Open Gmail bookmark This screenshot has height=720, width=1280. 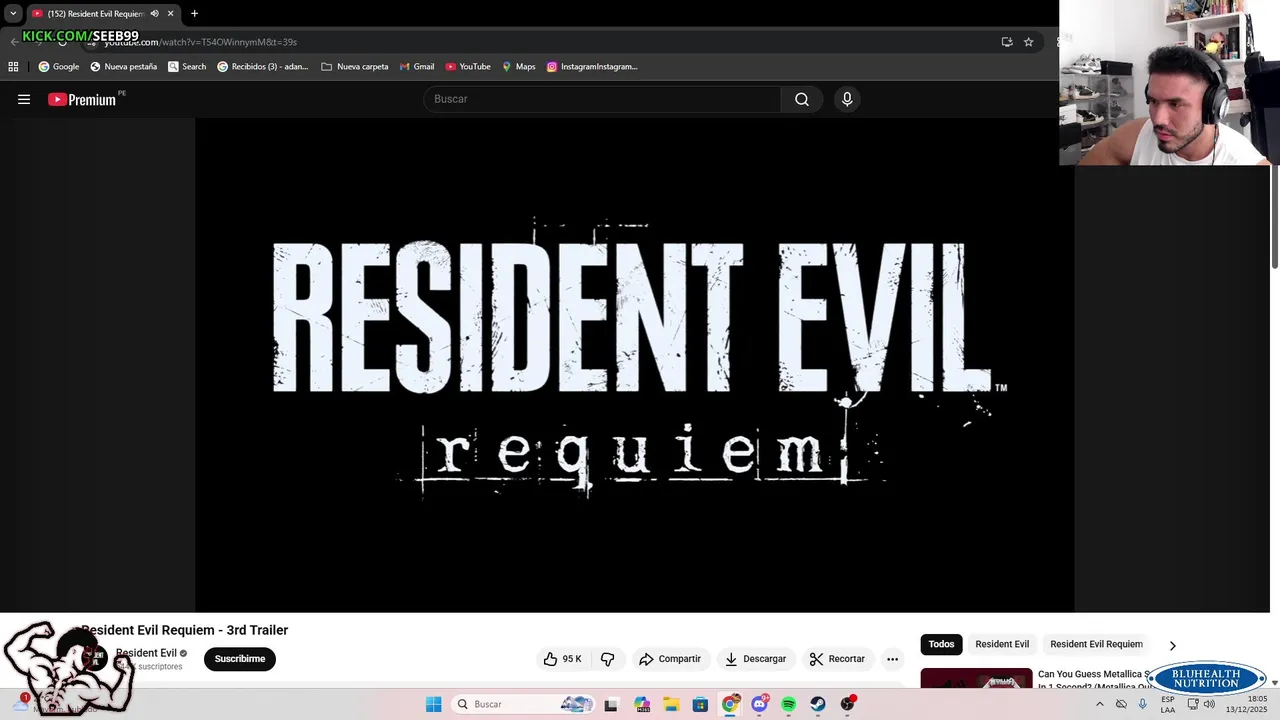click(417, 67)
